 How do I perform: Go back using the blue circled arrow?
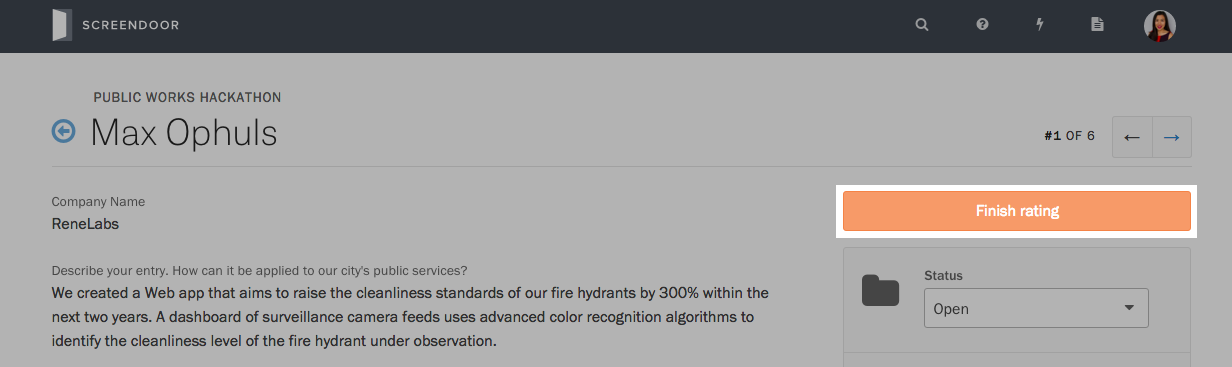64,131
